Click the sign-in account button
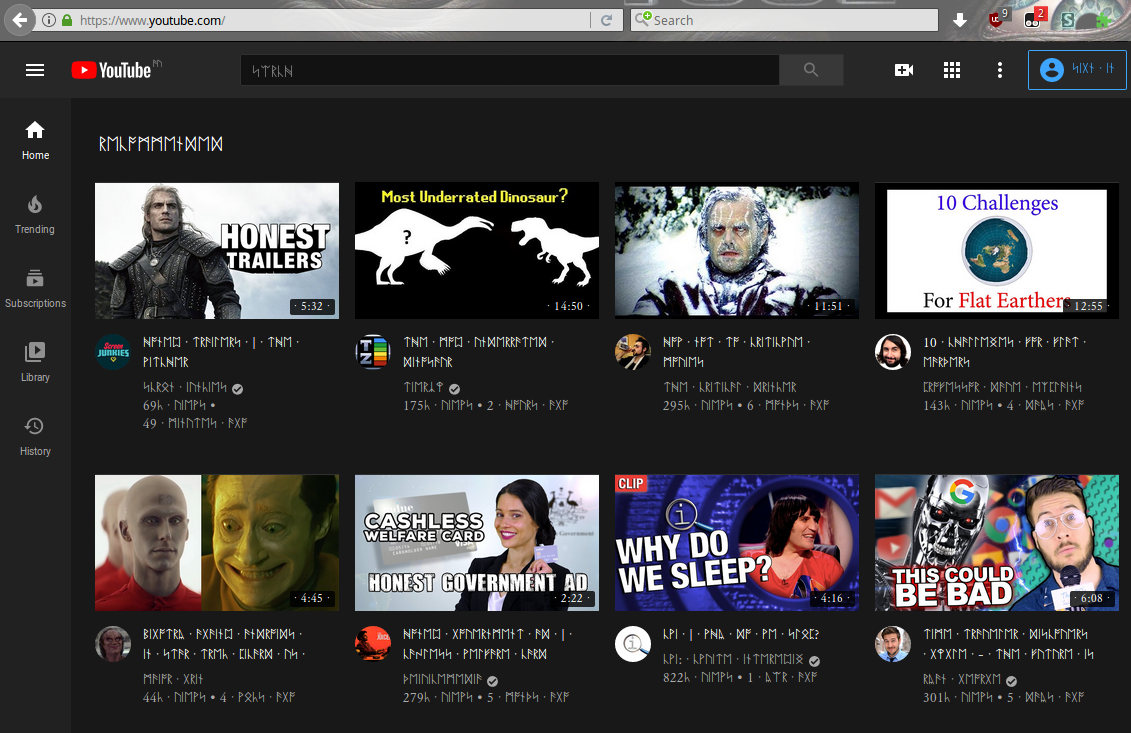Viewport: 1131px width, 733px height. tap(1077, 70)
